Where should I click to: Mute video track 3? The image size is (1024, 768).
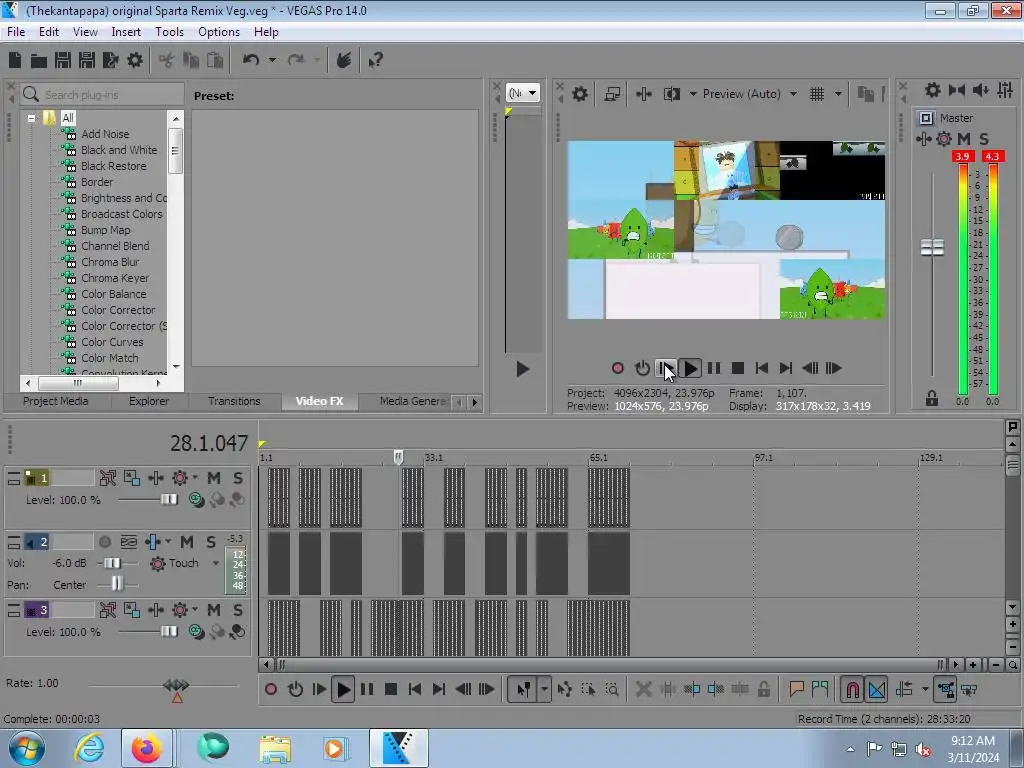coord(214,610)
